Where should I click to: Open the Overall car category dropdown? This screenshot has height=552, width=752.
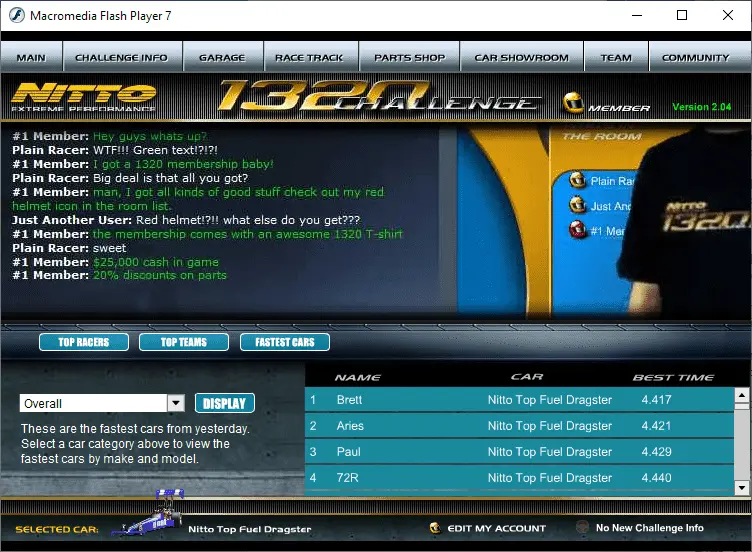click(175, 403)
